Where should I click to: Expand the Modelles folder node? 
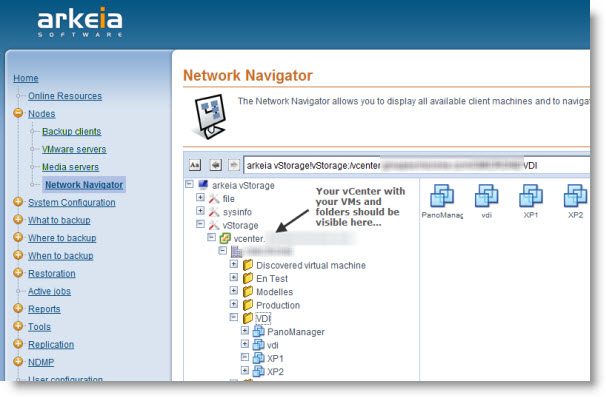tap(233, 290)
